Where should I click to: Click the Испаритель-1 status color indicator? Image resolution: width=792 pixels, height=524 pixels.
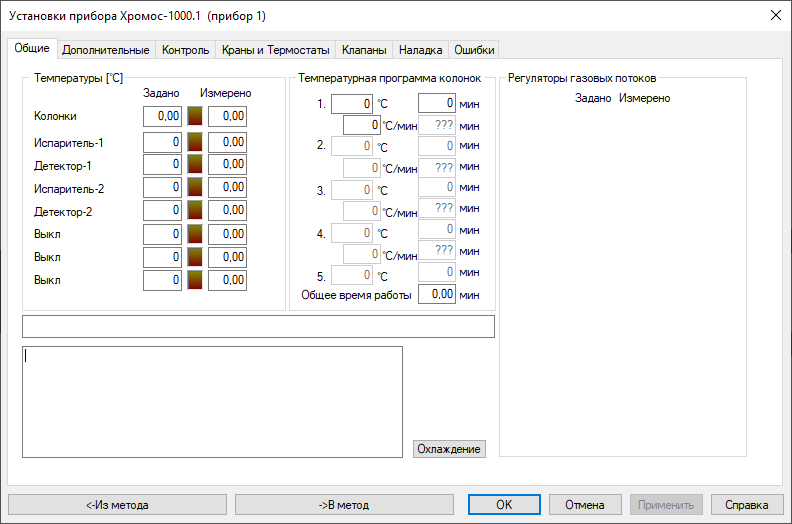click(x=195, y=142)
